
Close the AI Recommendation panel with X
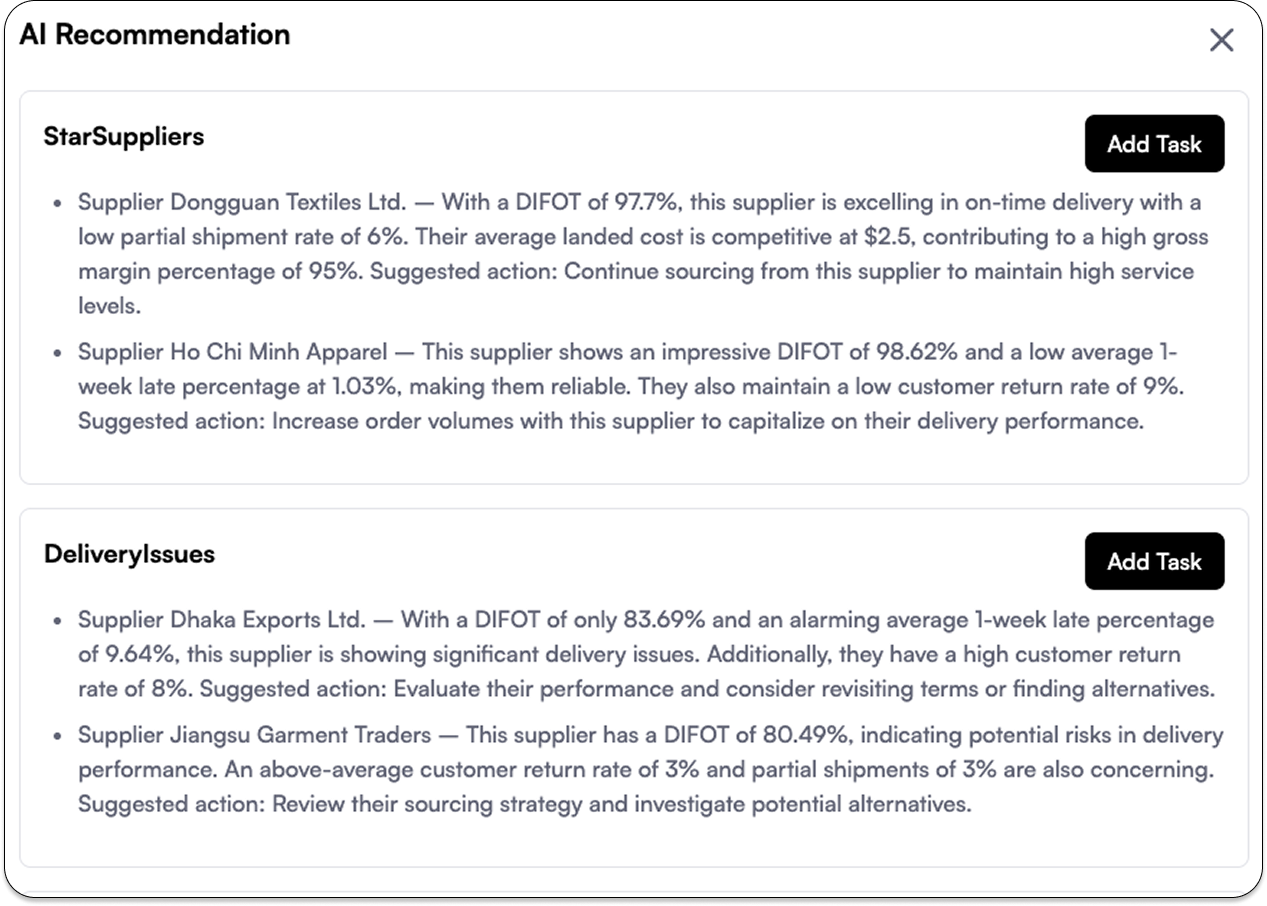tap(1221, 40)
